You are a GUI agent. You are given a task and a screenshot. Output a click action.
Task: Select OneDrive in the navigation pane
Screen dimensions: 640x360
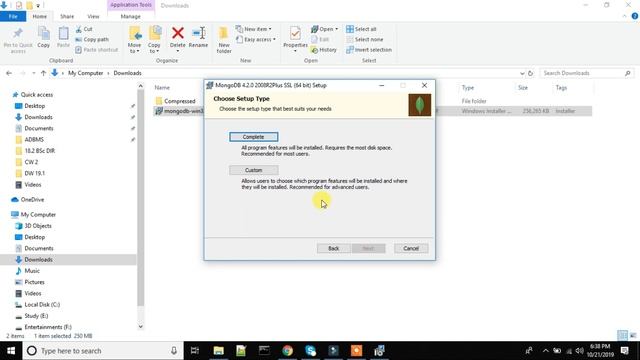pos(32,200)
